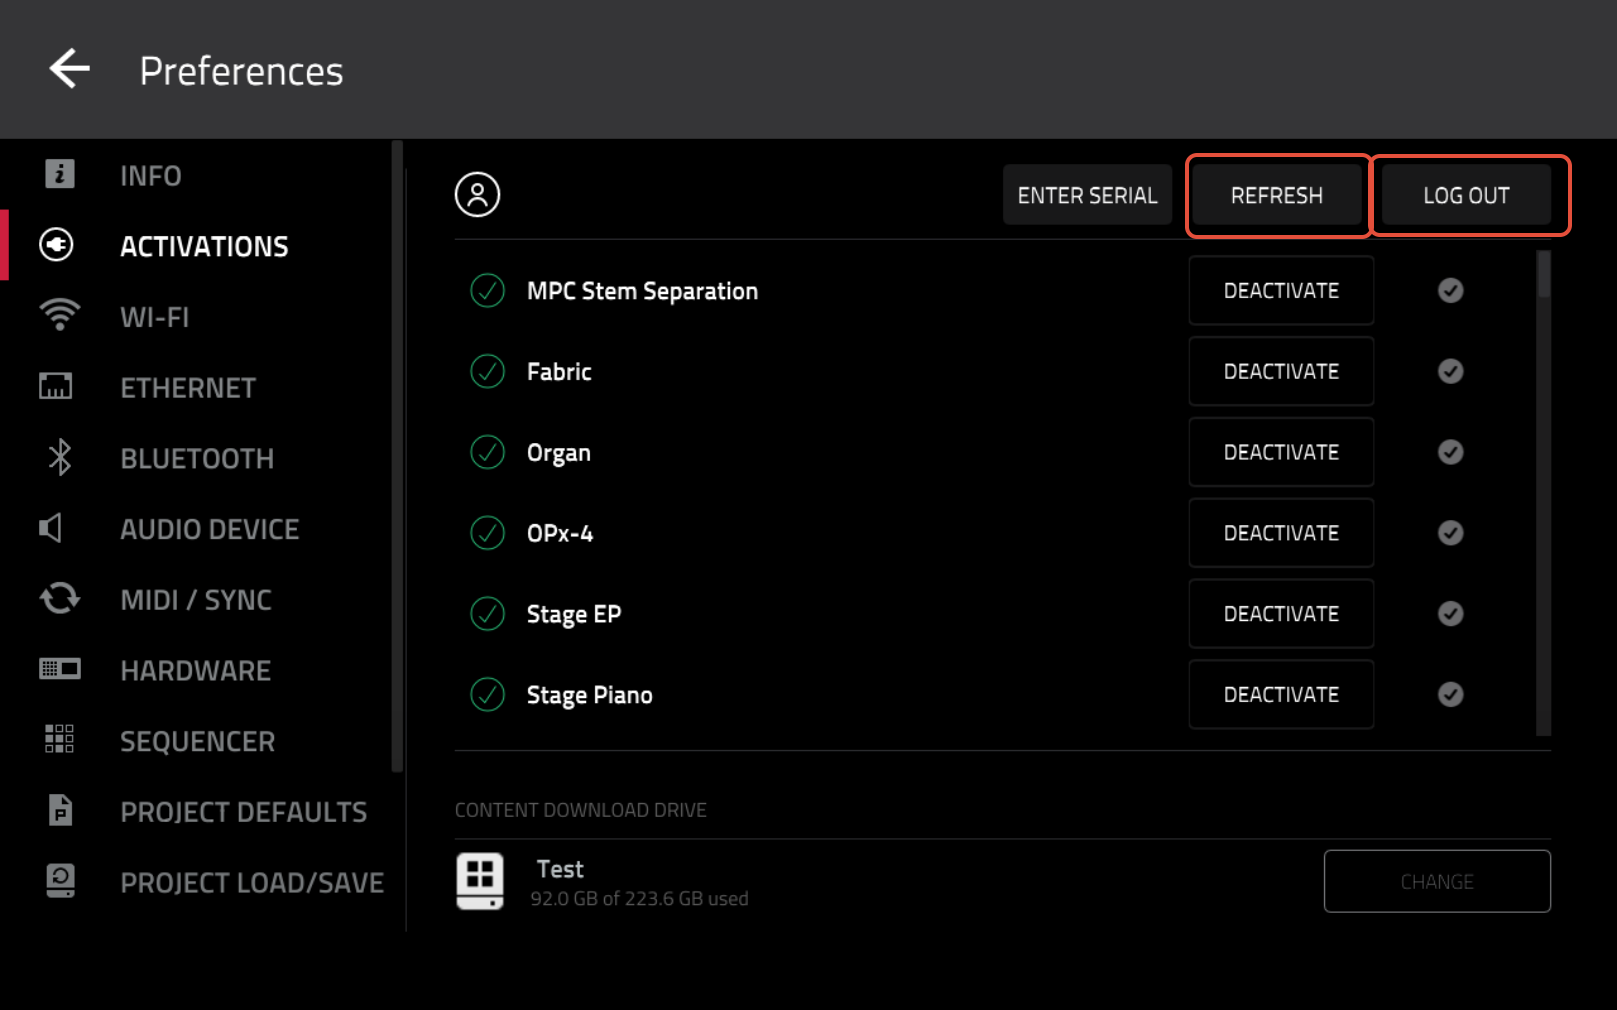Open ETHERNET settings

[x=188, y=388]
